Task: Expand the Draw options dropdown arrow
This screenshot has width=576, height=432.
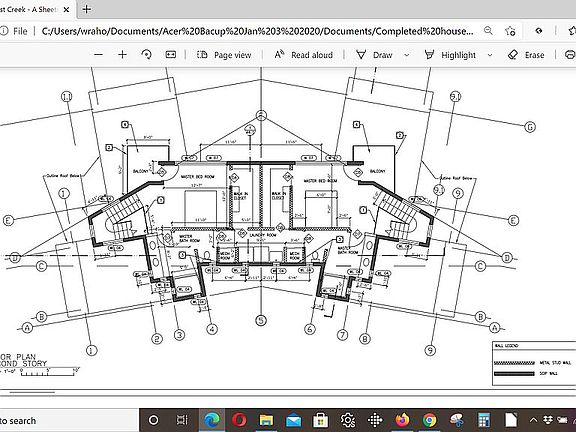Action: coord(407,55)
